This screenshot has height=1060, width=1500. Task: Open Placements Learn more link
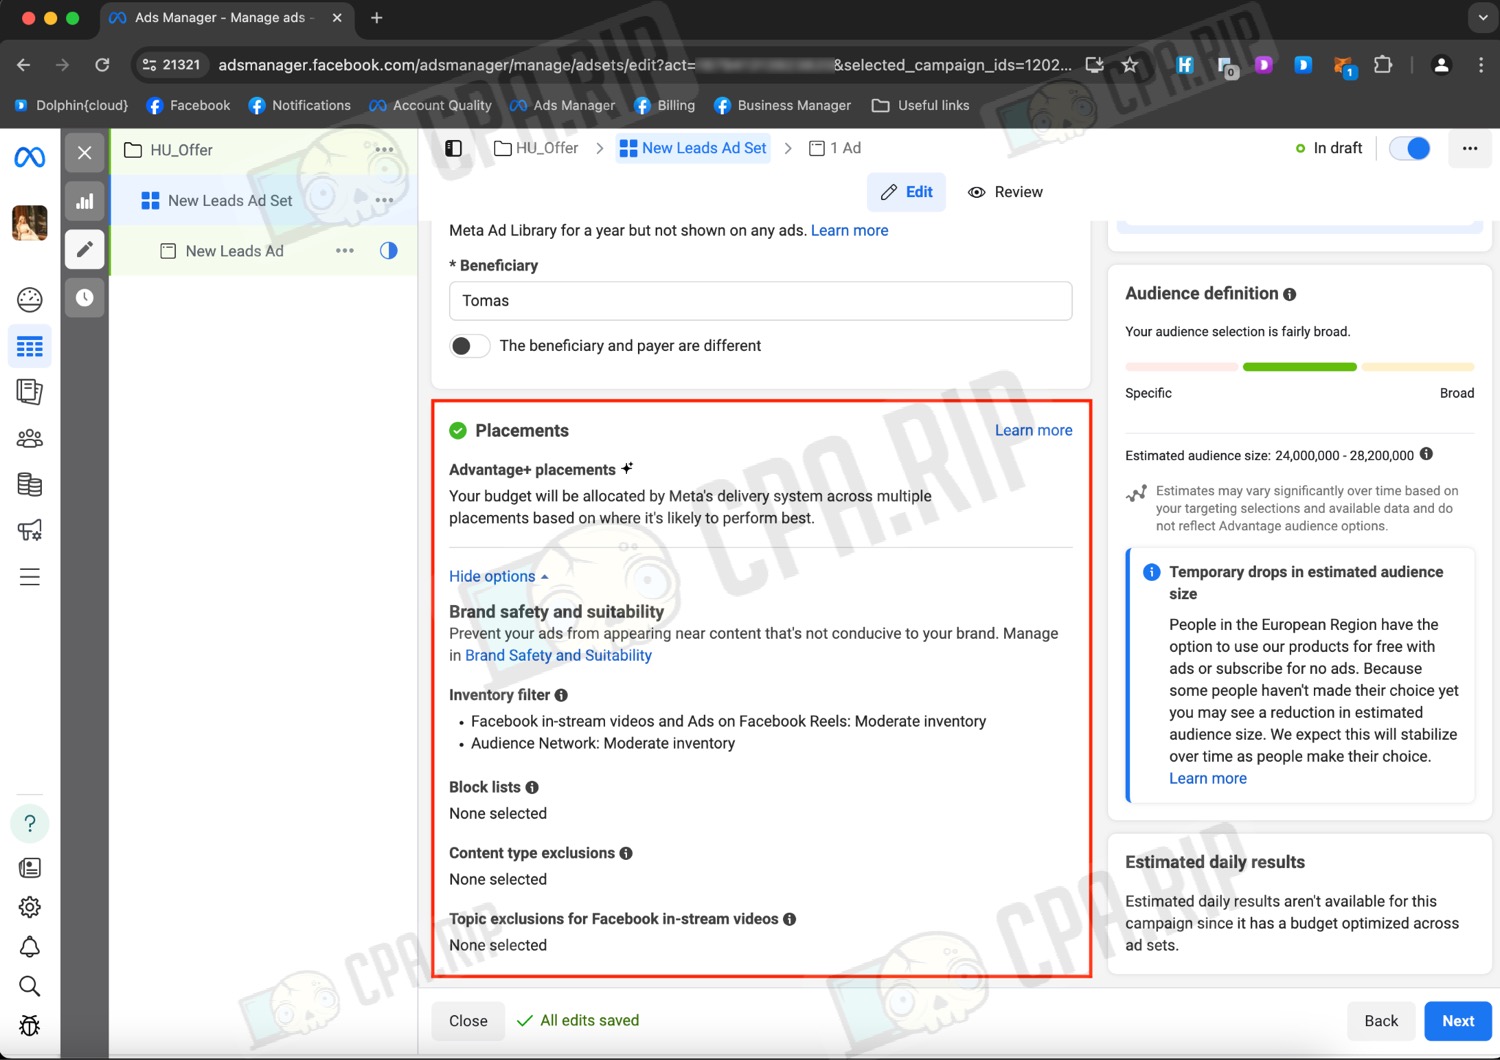(x=1033, y=430)
